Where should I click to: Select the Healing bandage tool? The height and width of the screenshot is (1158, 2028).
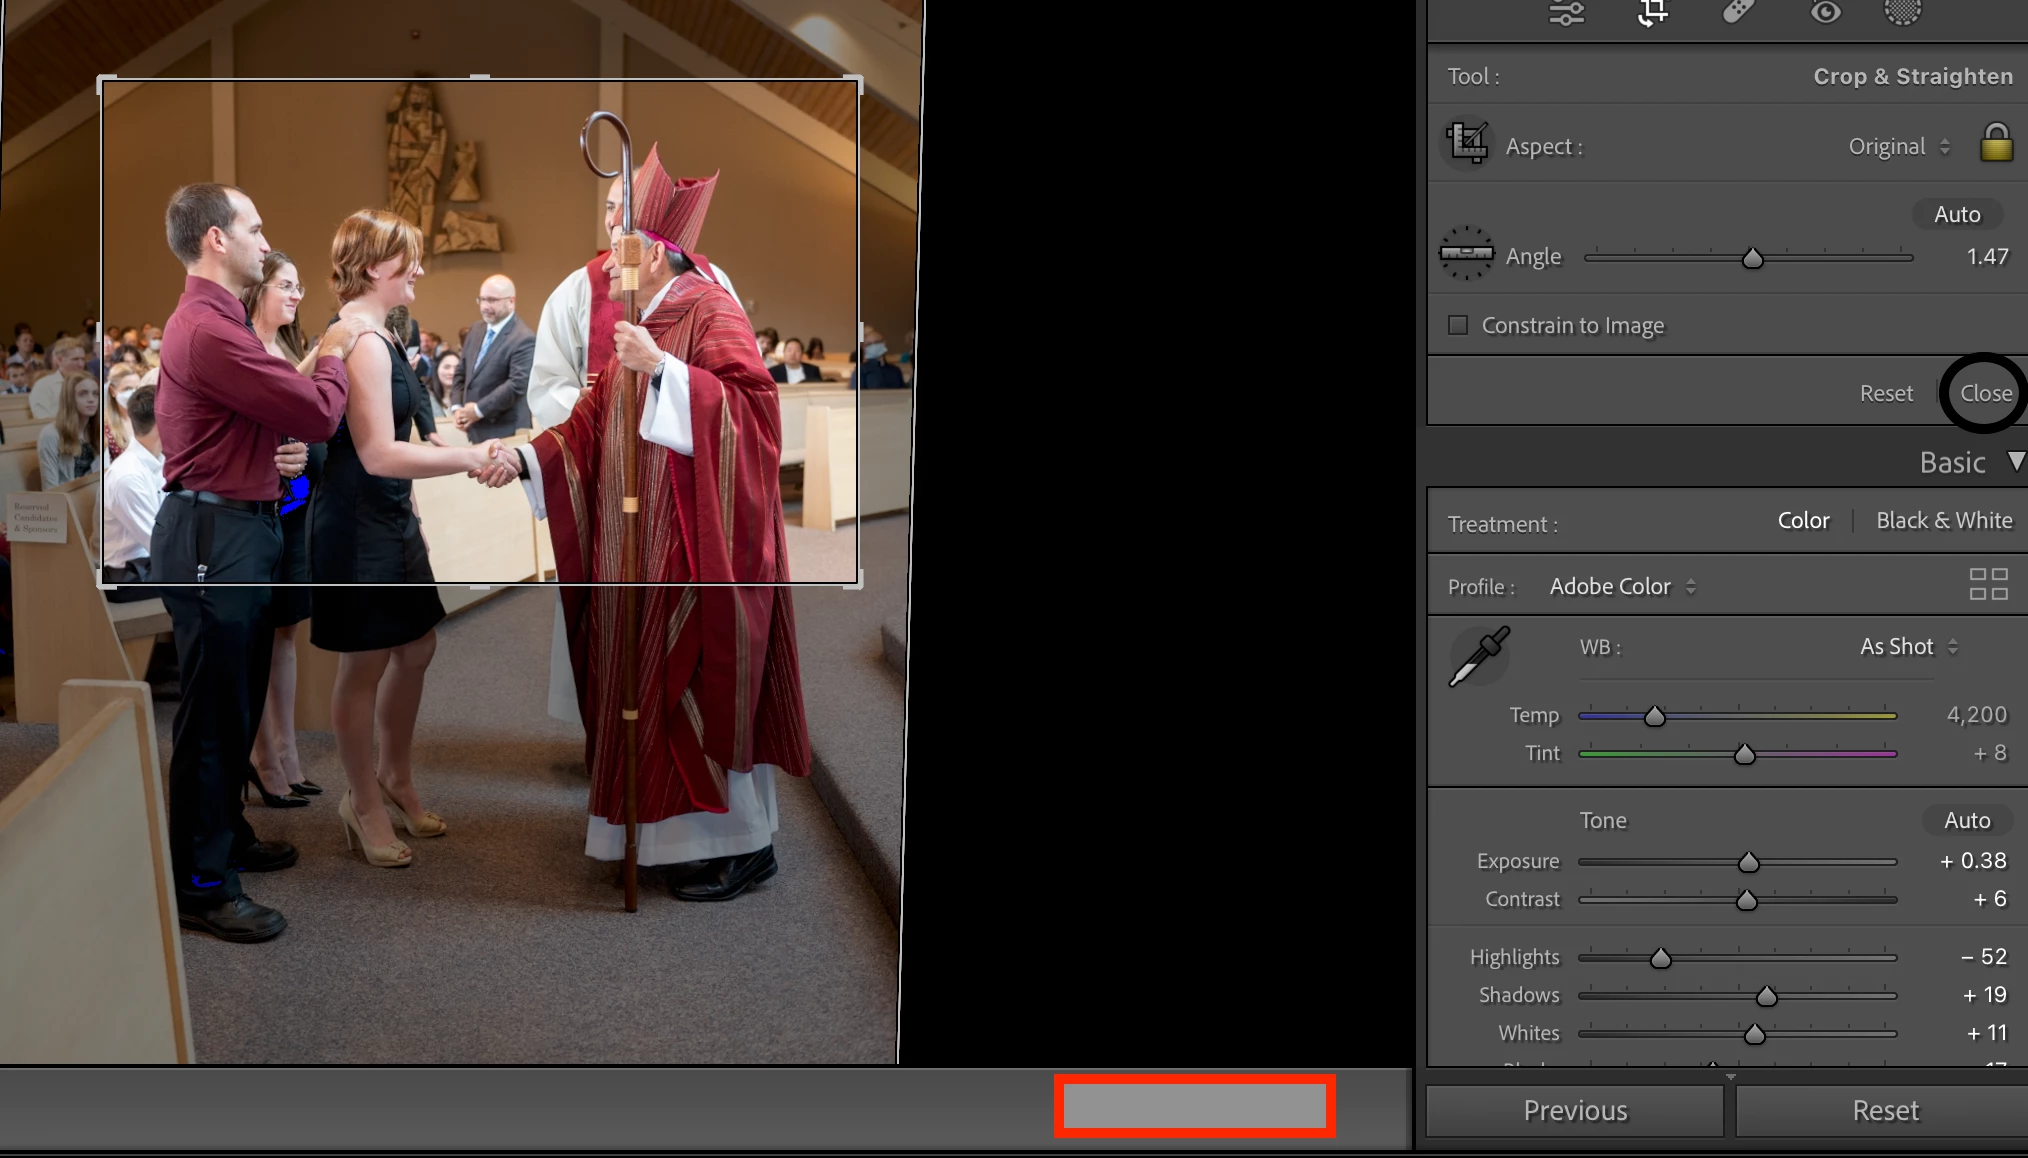coord(1738,12)
